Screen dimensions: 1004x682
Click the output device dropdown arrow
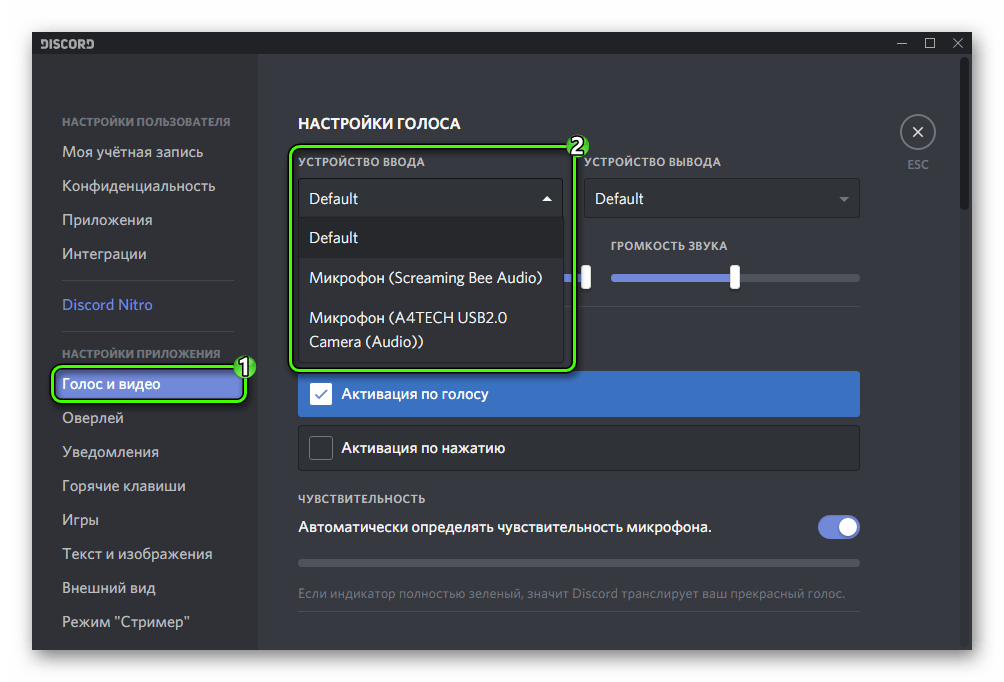tap(844, 199)
